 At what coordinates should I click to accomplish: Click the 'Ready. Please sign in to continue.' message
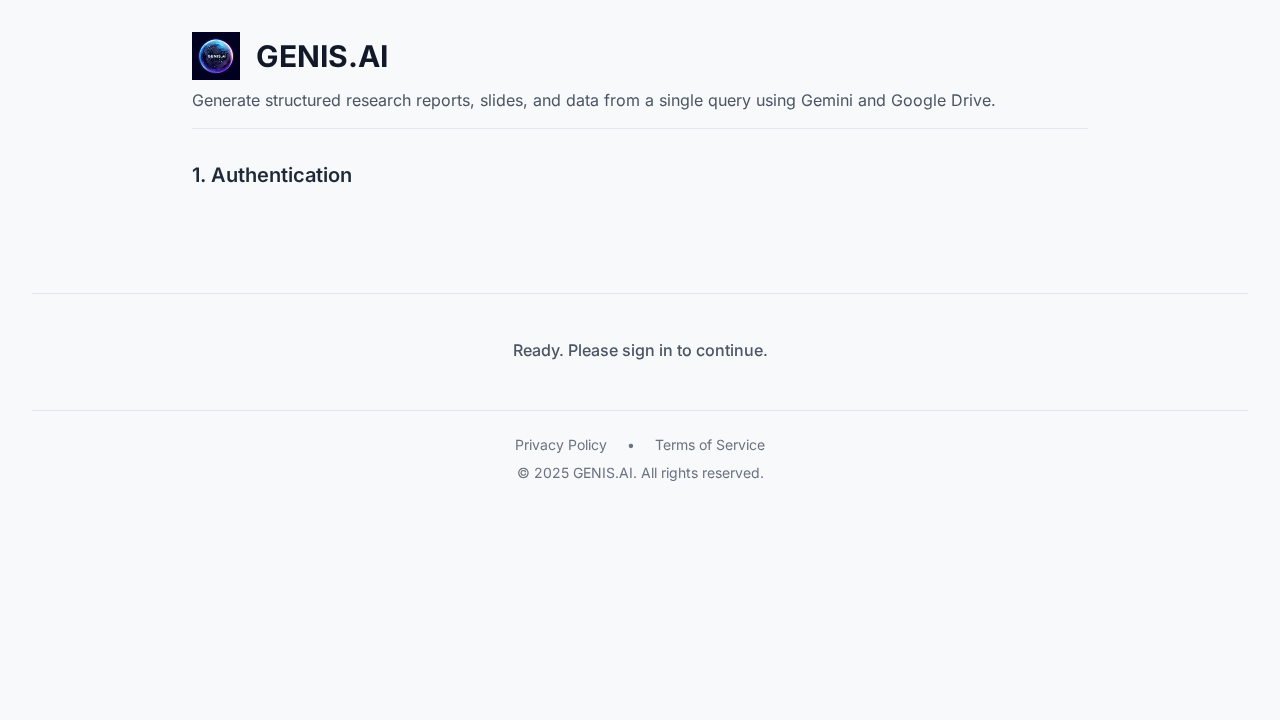click(640, 350)
